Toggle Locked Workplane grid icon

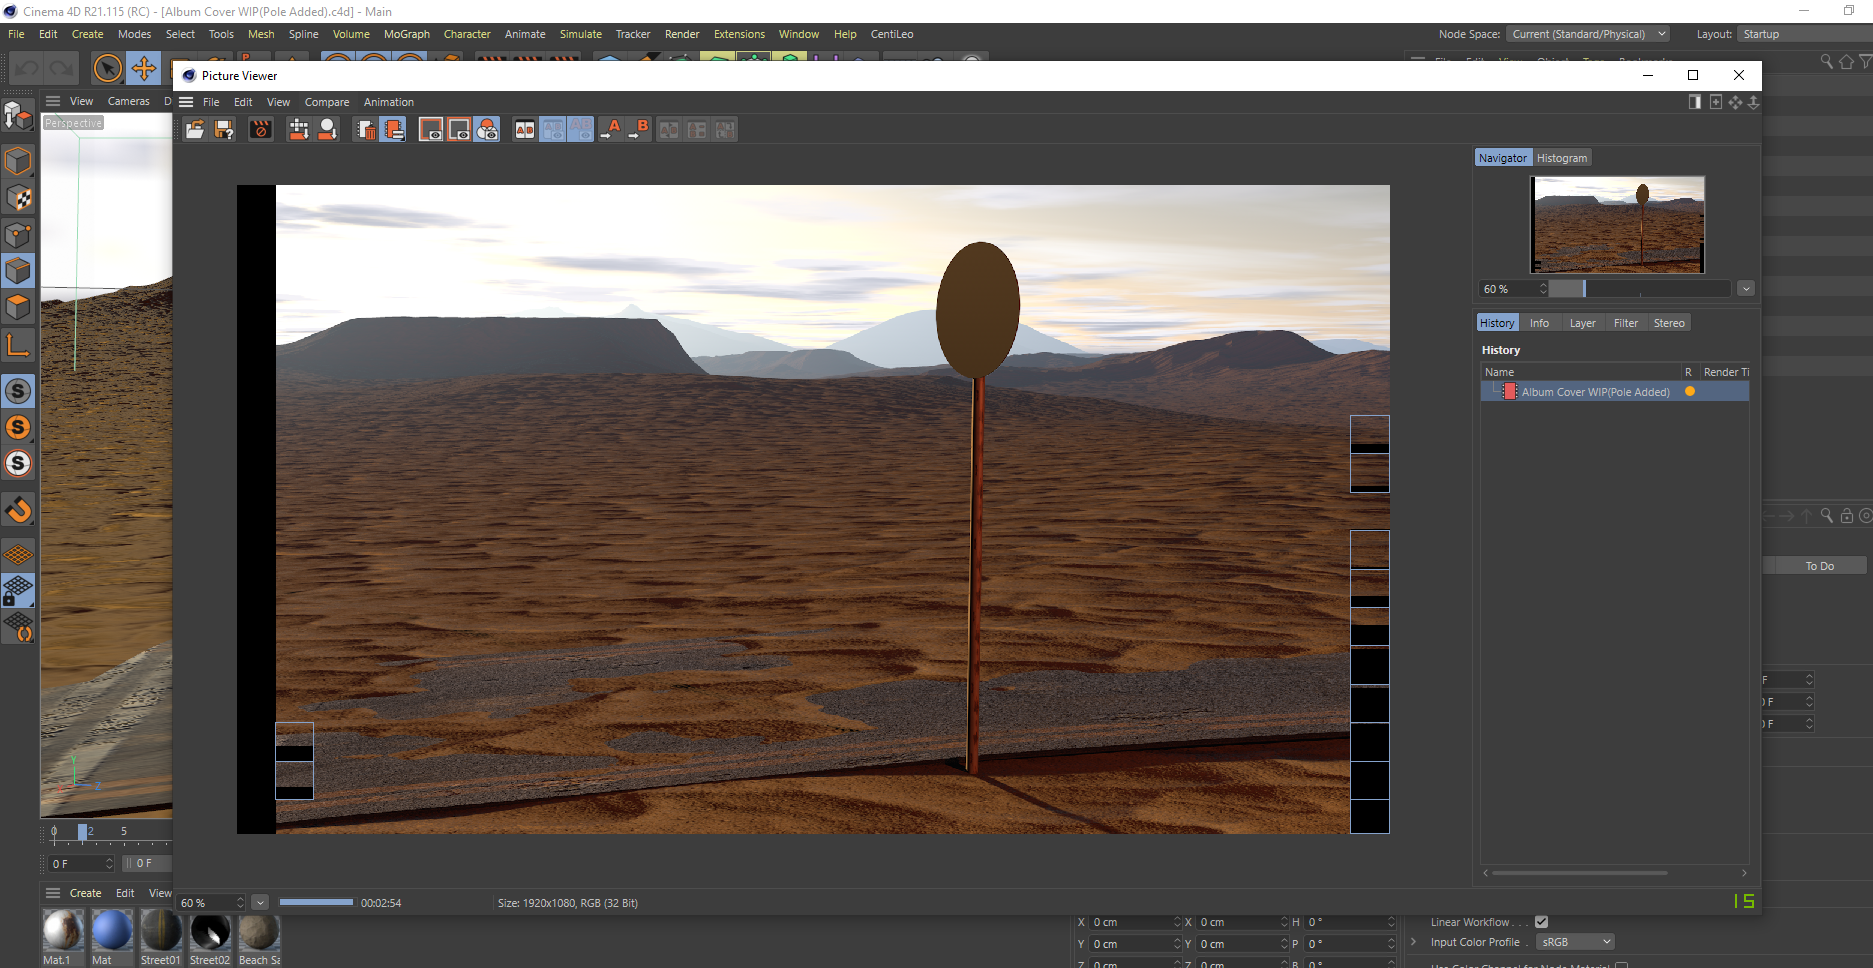click(18, 590)
